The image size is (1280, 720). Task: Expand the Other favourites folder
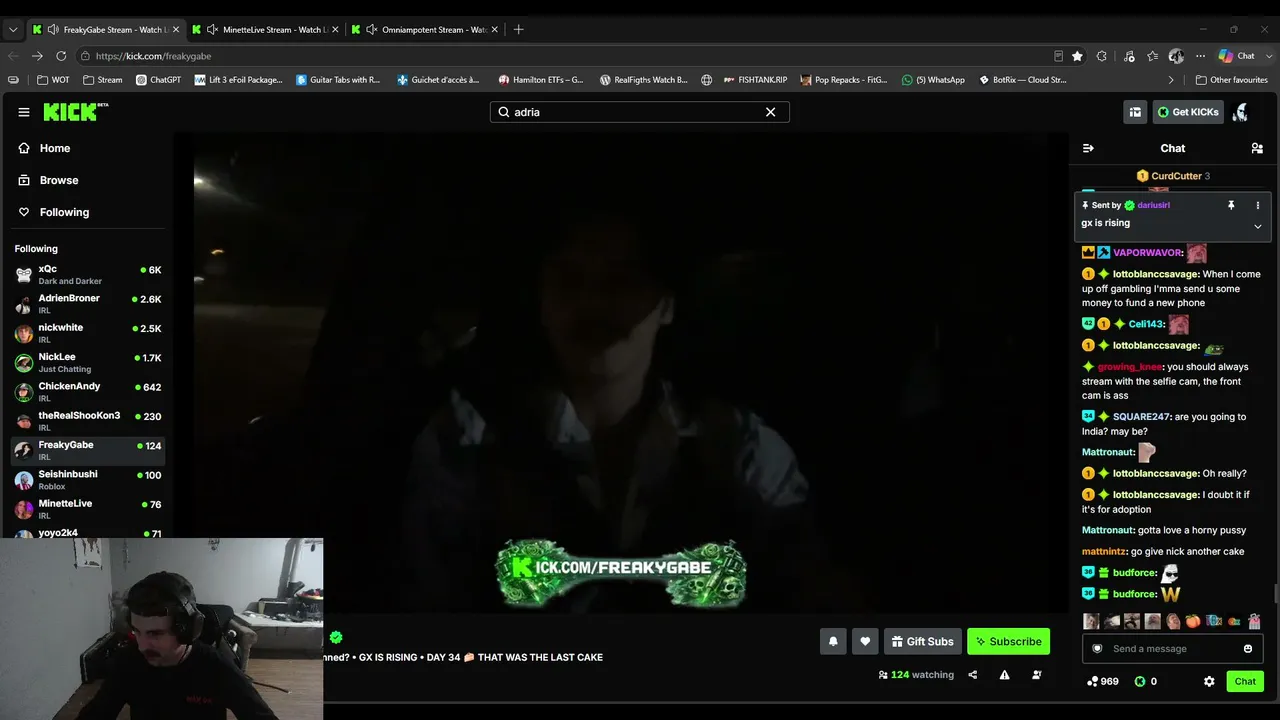tap(1231, 80)
